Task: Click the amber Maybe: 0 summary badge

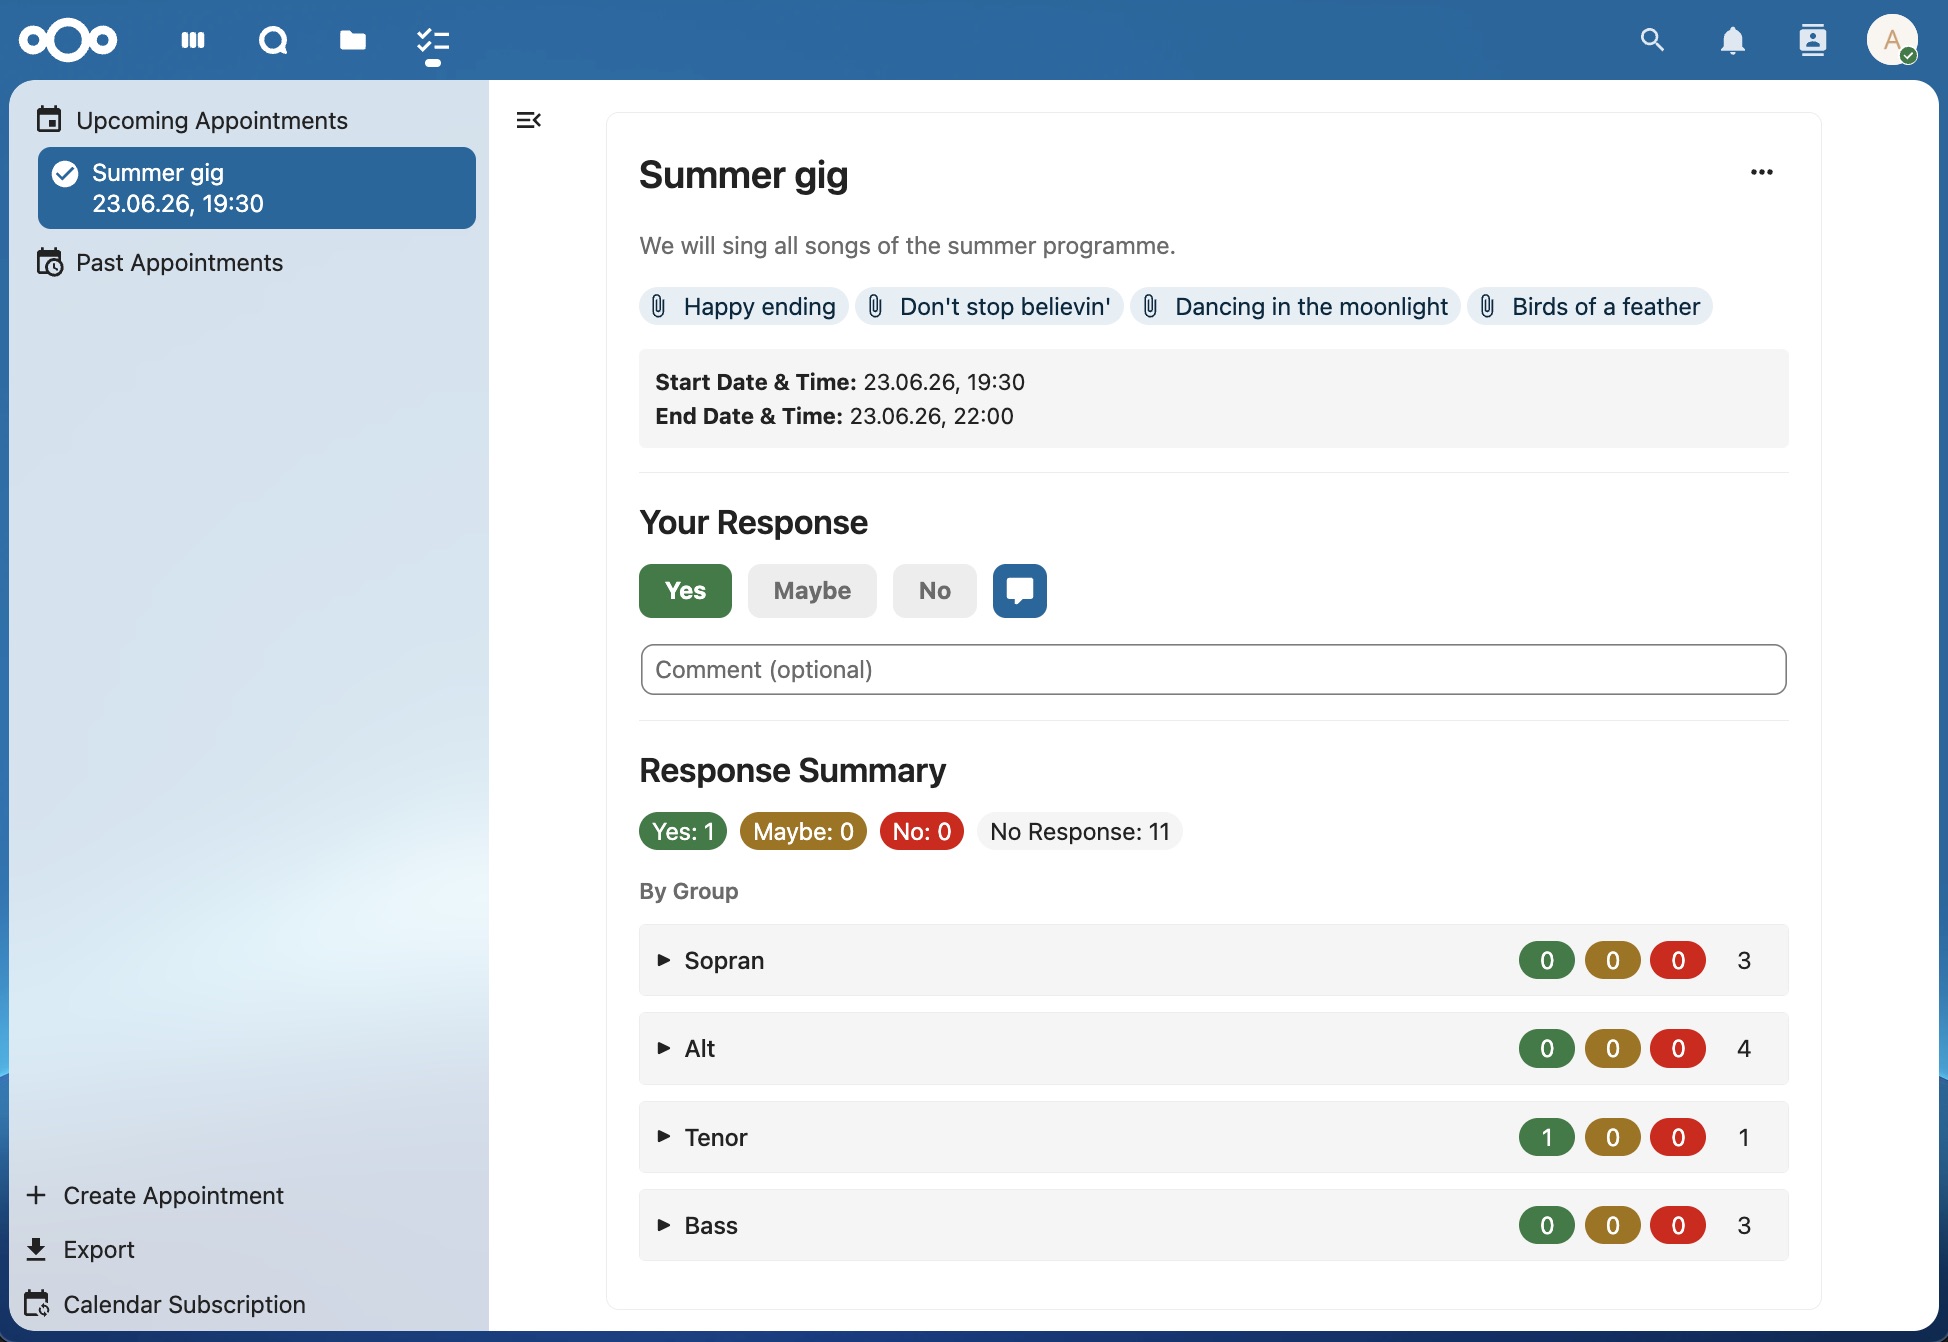Action: click(803, 831)
